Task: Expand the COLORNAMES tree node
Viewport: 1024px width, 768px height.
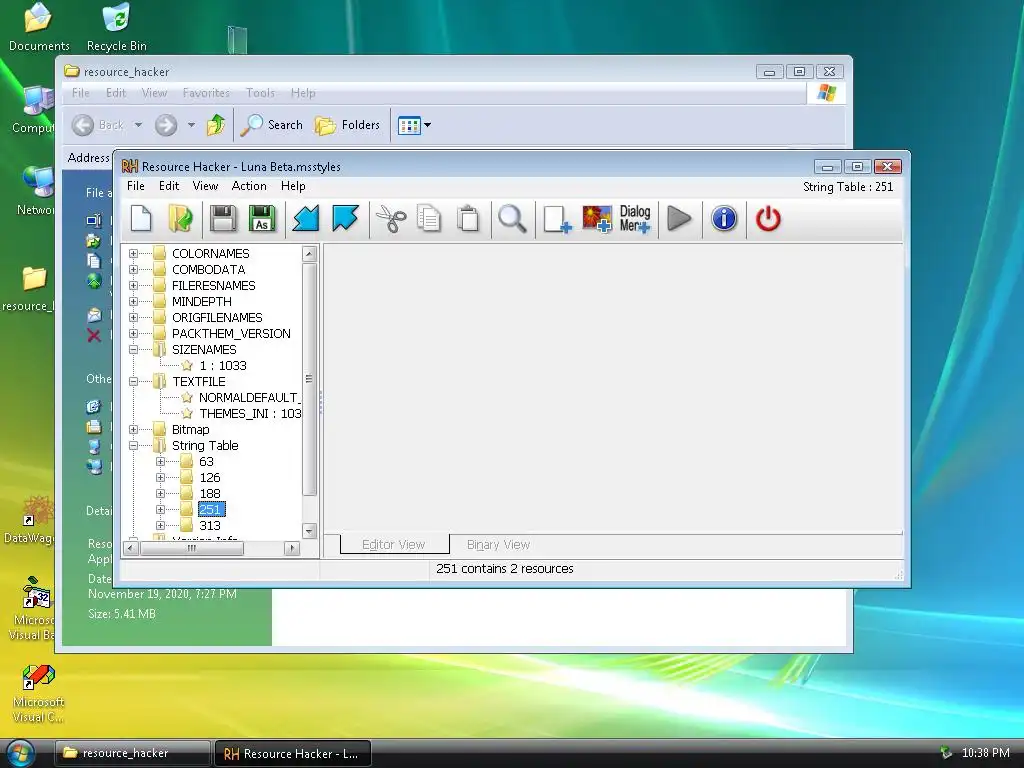Action: click(x=133, y=253)
